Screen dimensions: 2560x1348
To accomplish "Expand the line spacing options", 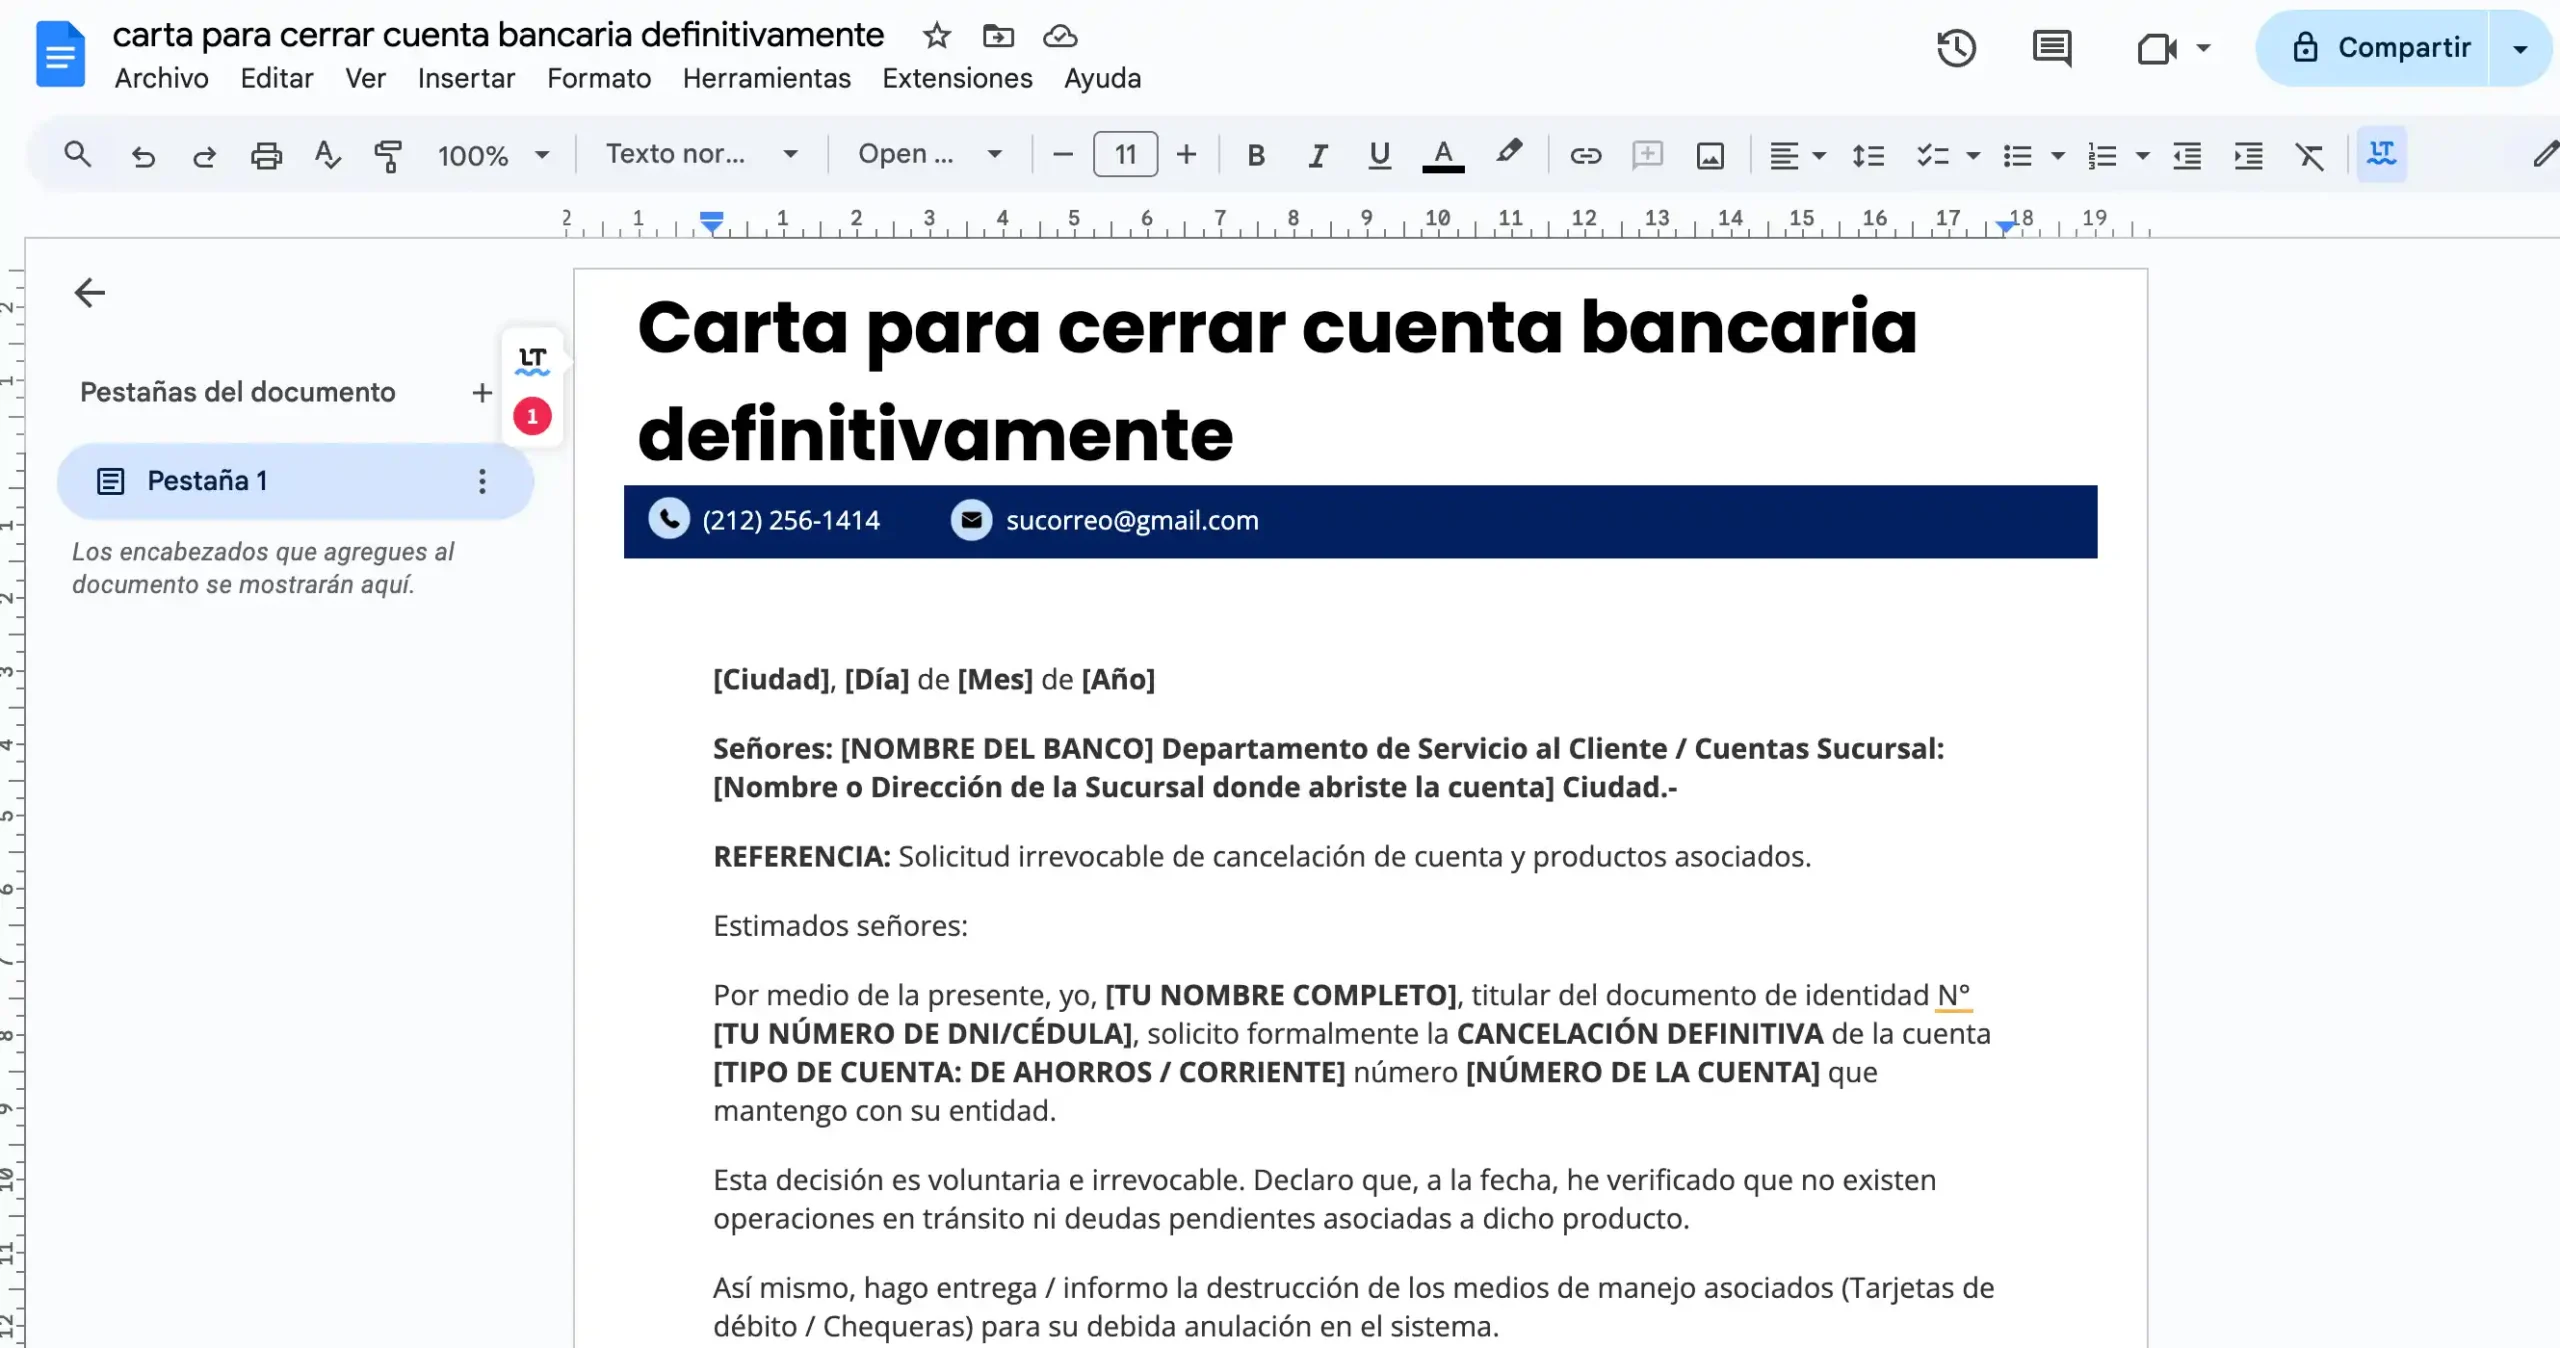I will click(1866, 155).
